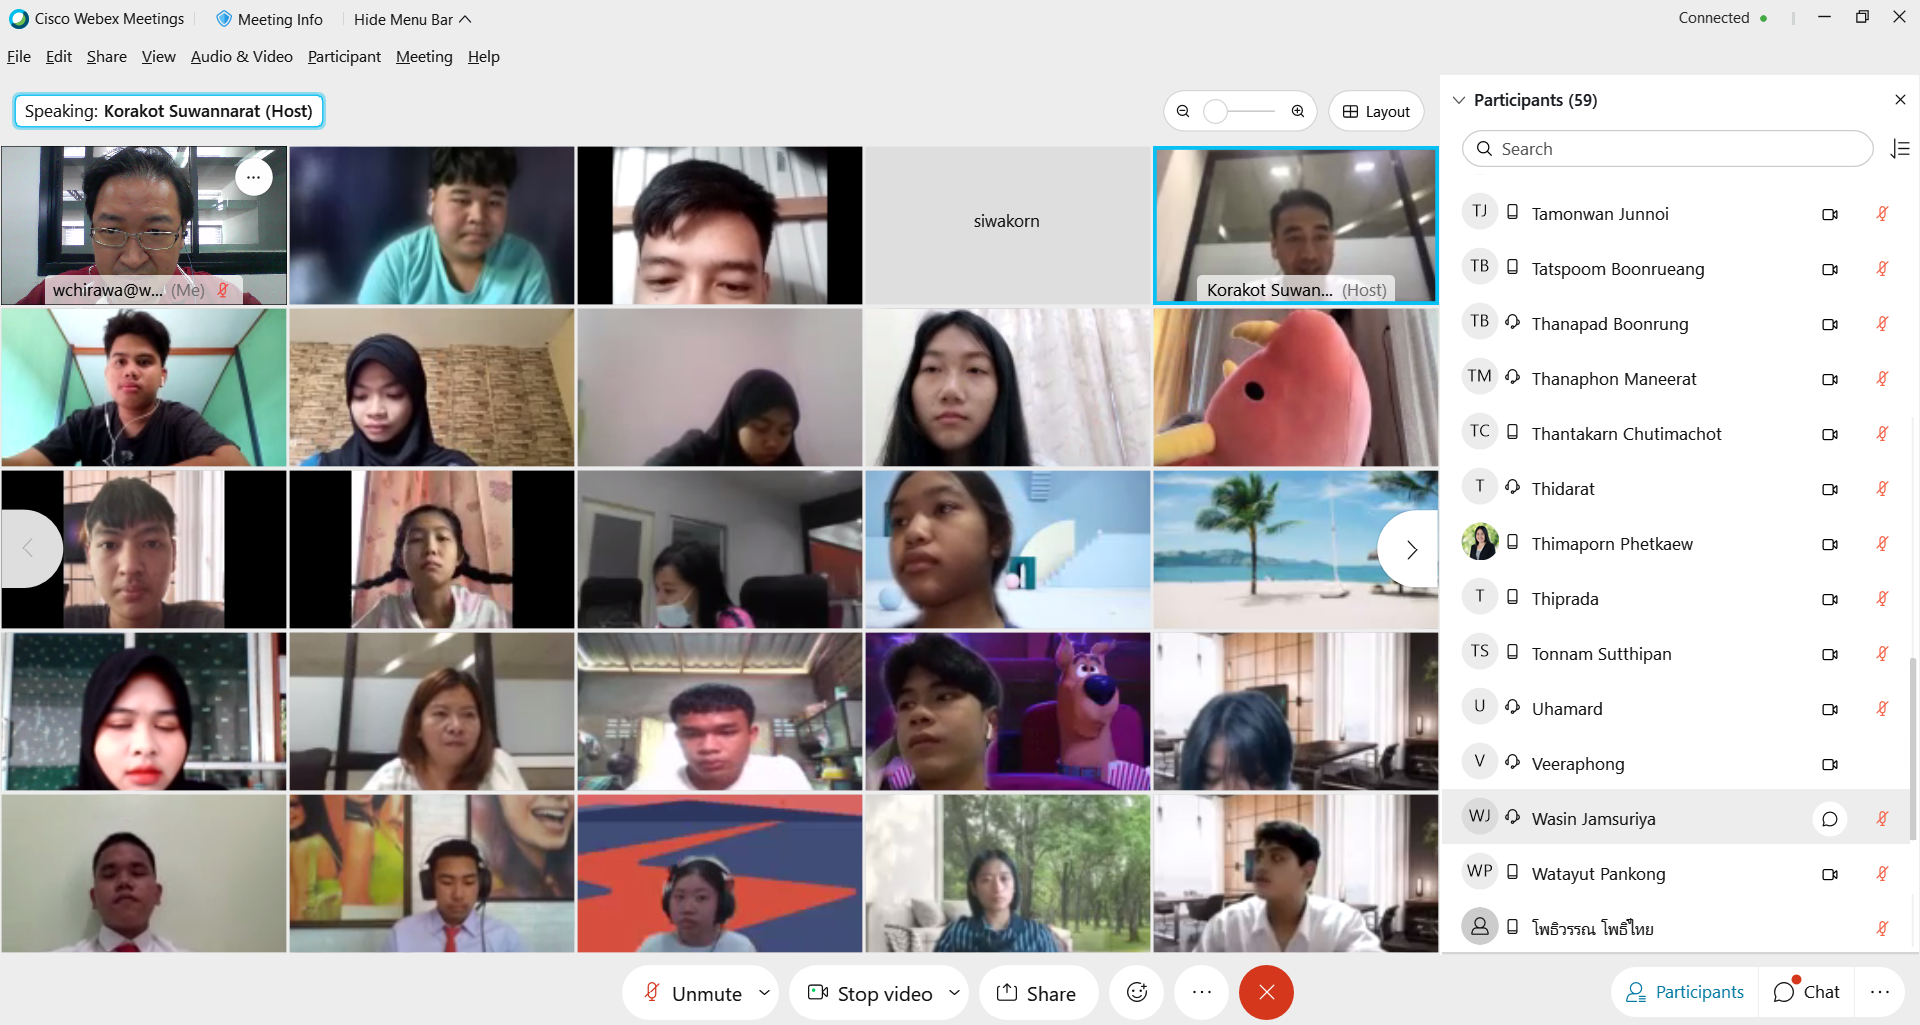
Task: Close the Participants panel
Action: 1900,100
